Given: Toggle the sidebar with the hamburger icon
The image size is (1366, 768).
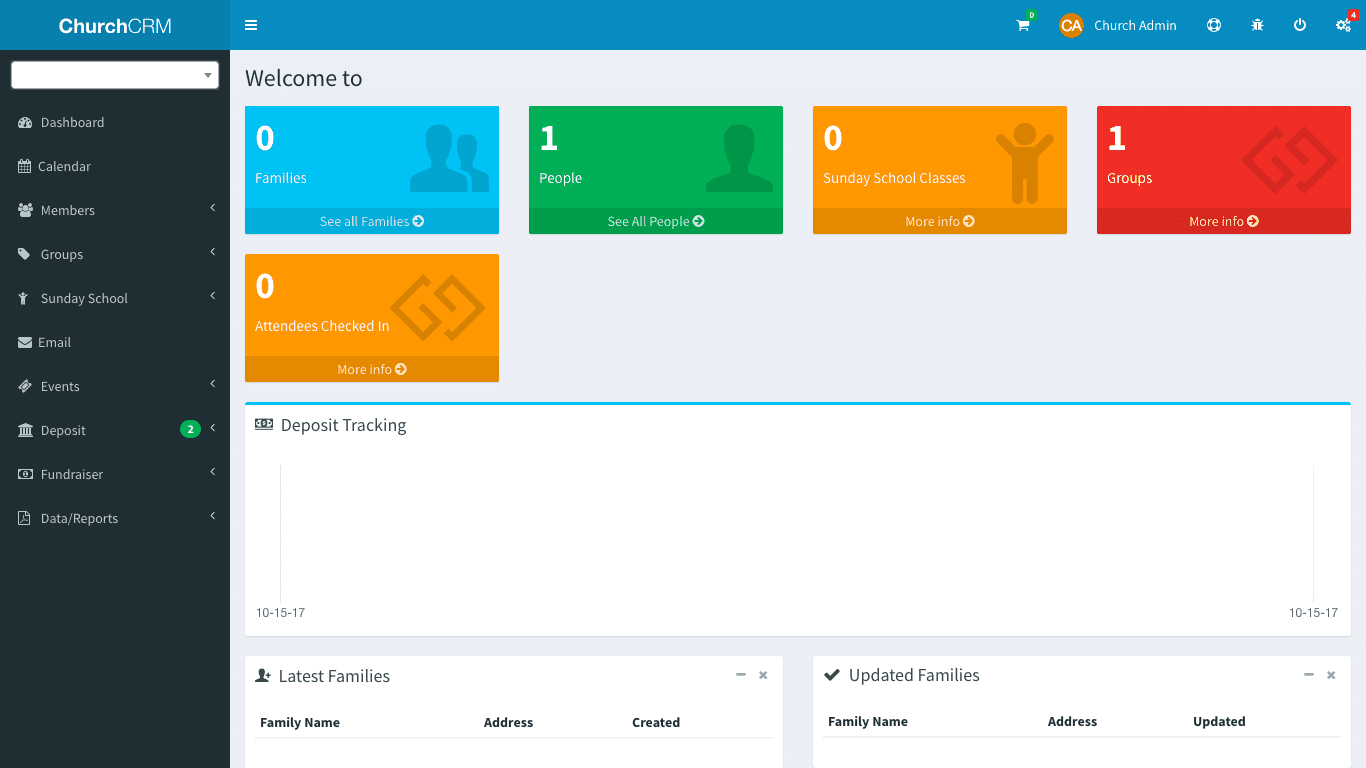Looking at the screenshot, I should point(251,25).
